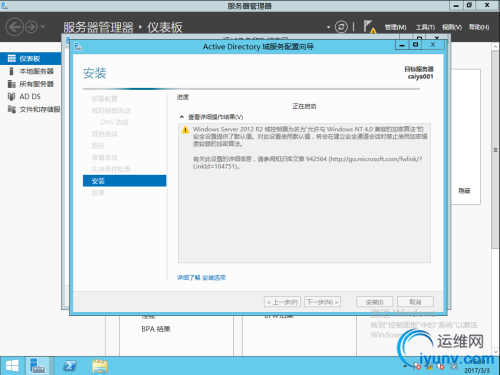Screen dimensions: 500x375
Task: Open the notifications flag with warning
Action: click(x=369, y=26)
